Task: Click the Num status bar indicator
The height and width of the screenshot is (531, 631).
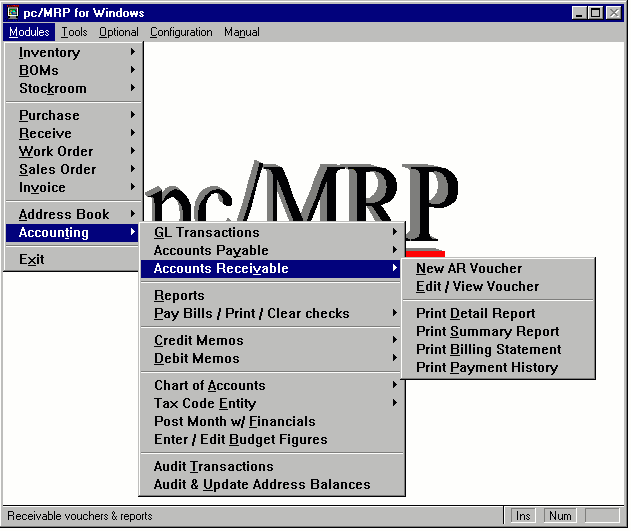Action: tap(560, 516)
